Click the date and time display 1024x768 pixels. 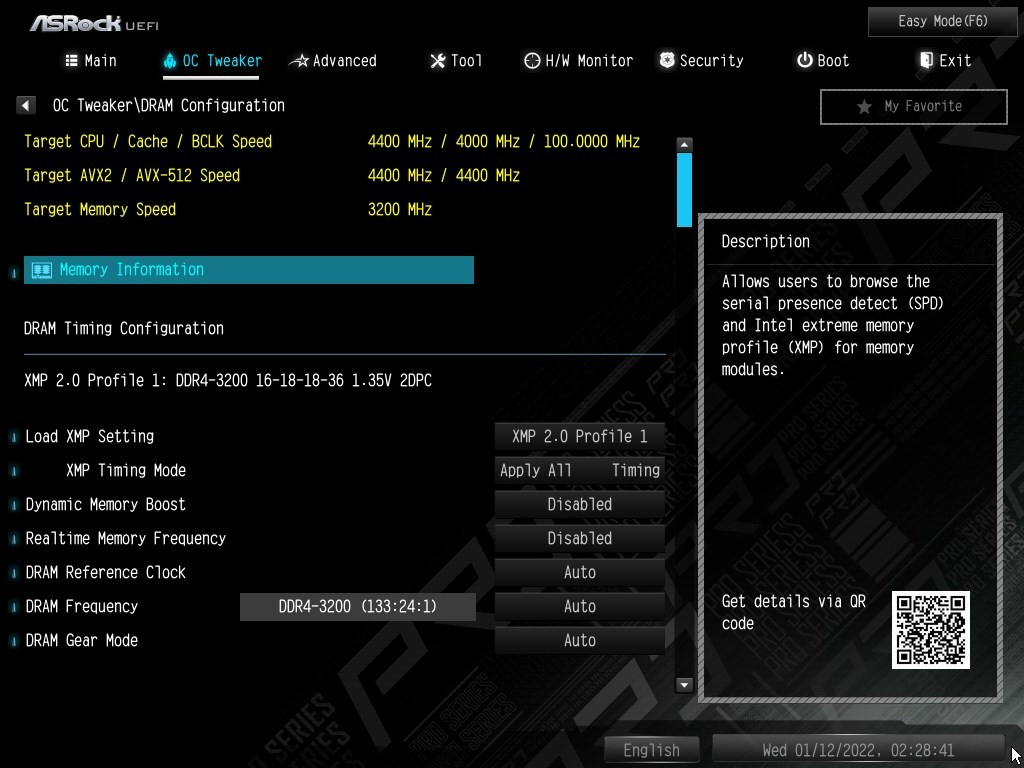(857, 750)
